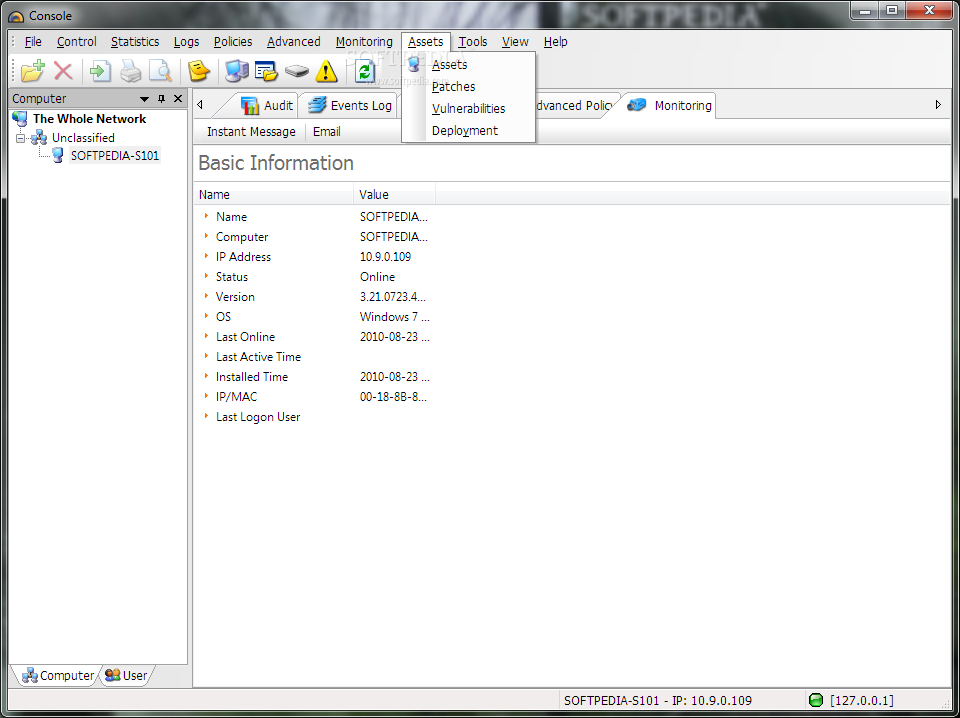This screenshot has width=960, height=718.
Task: Choose Patches from the Assets menu
Action: (469, 86)
